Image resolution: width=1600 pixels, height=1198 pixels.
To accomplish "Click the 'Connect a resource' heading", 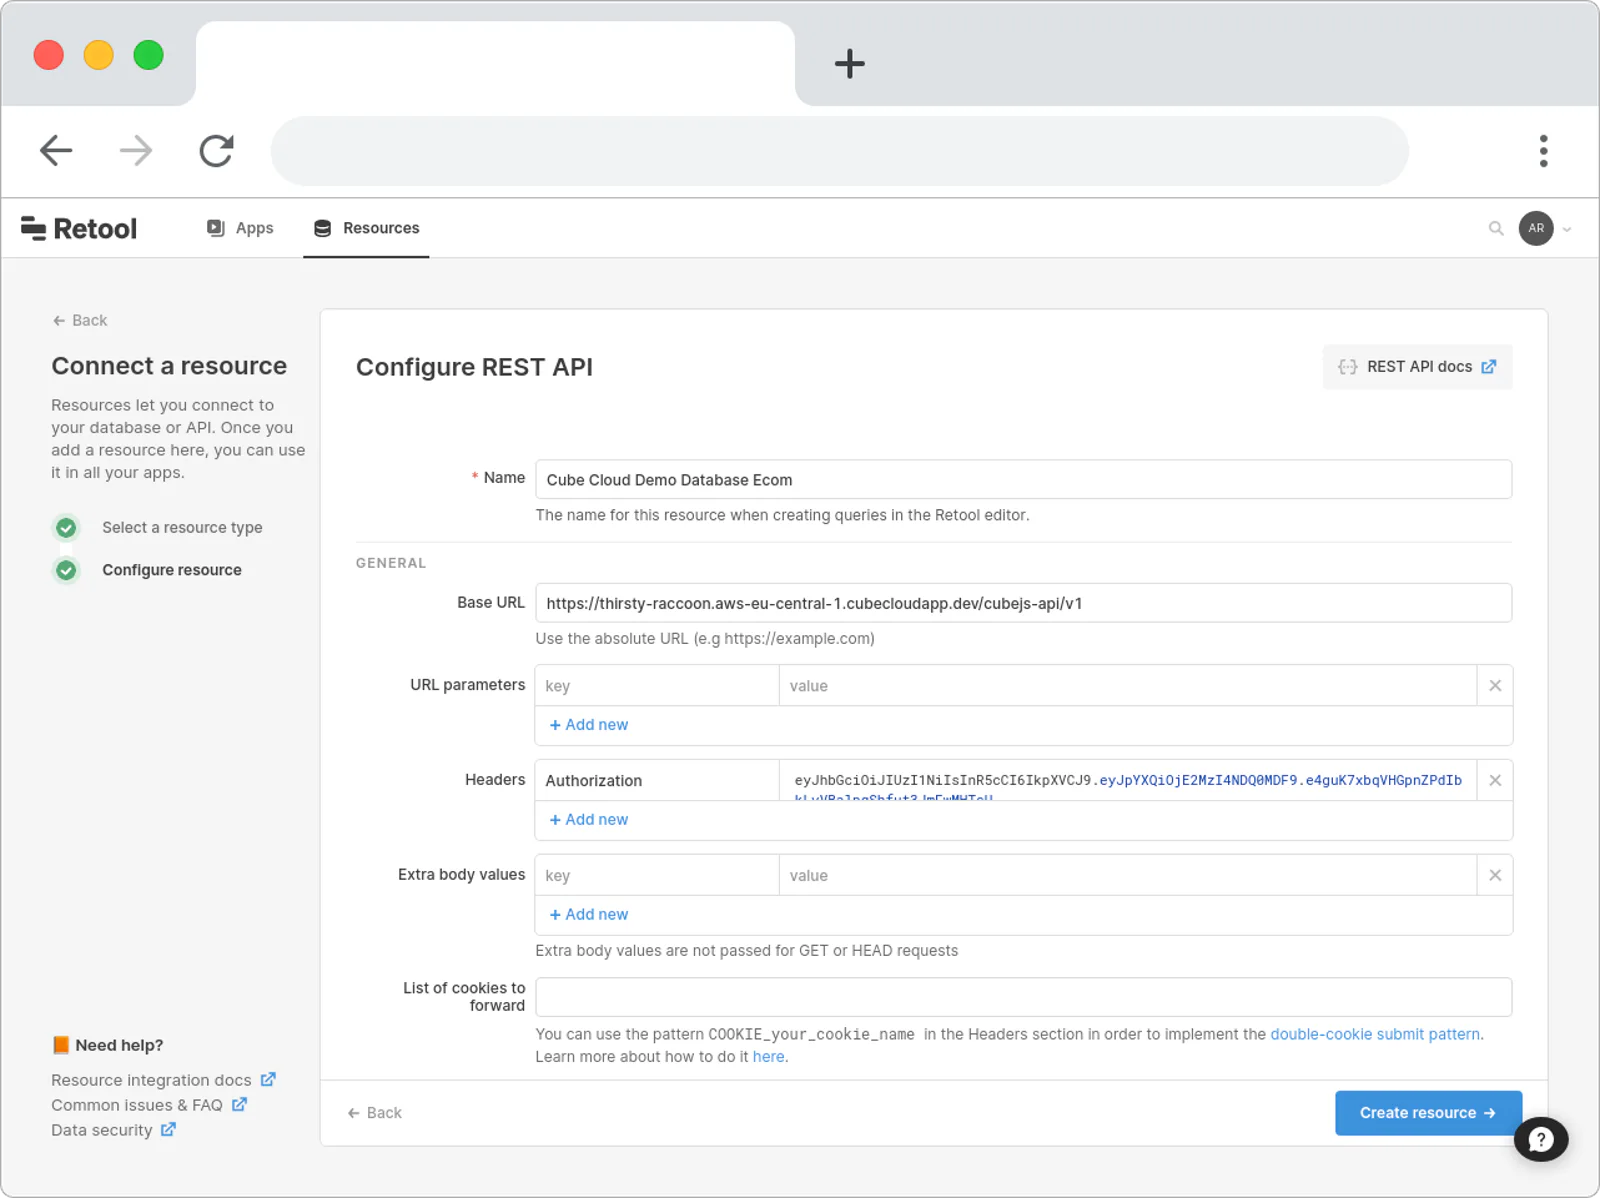I will click(x=169, y=366).
